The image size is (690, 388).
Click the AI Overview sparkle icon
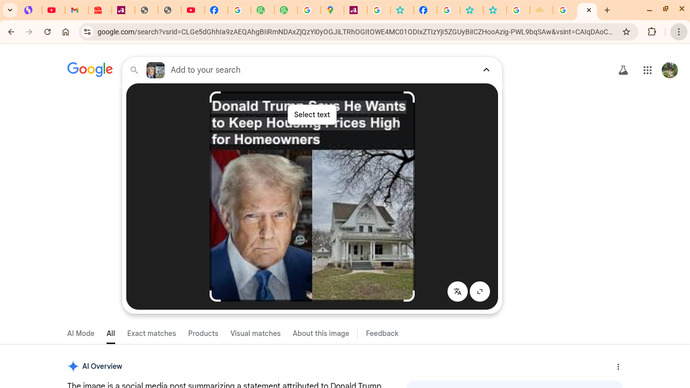tap(73, 366)
